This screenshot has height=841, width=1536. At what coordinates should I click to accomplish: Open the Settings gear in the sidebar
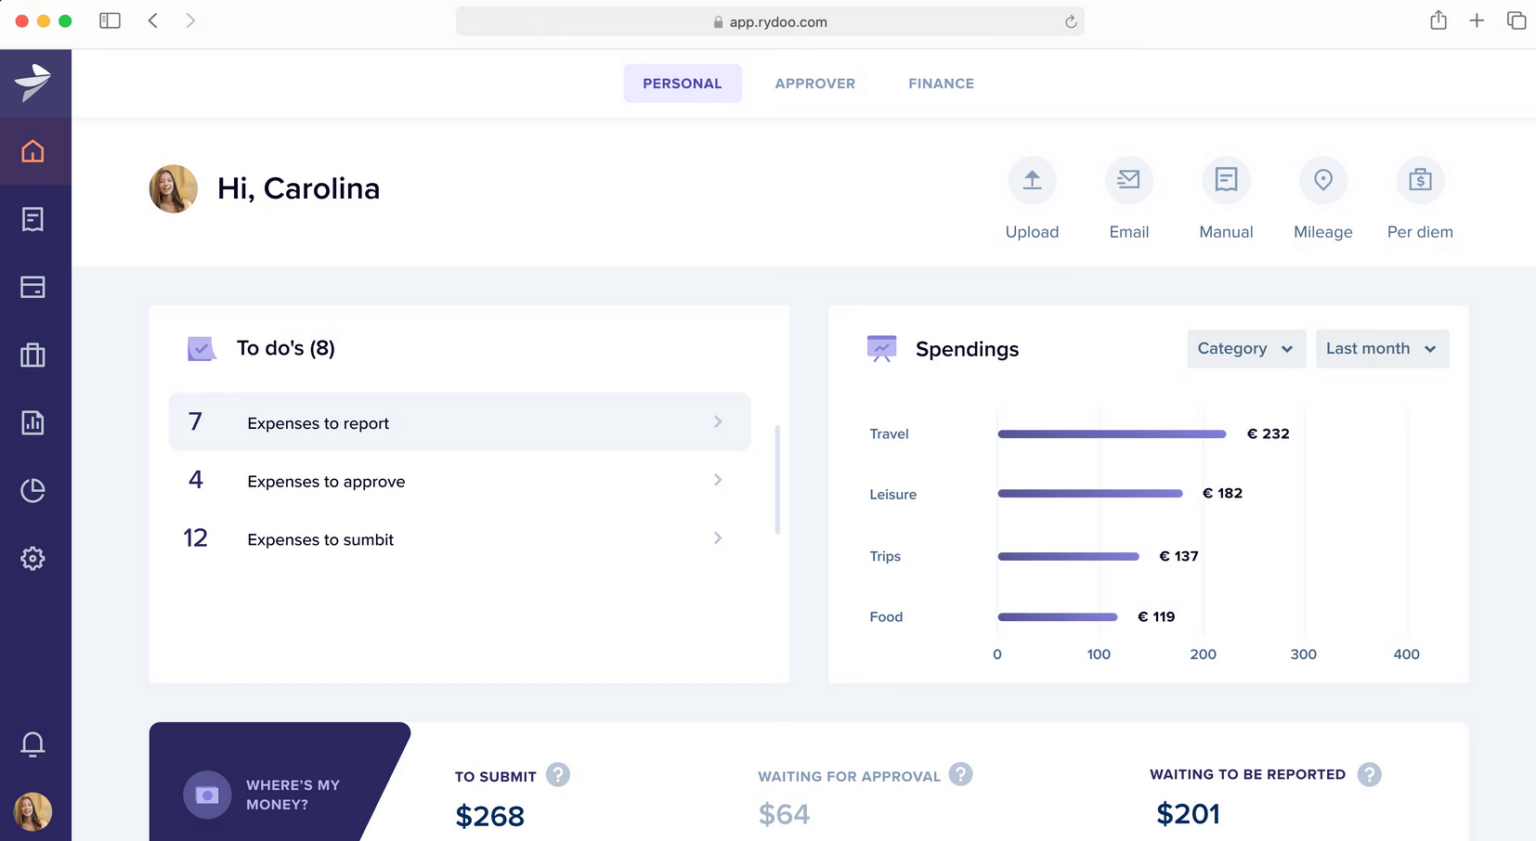click(x=33, y=558)
